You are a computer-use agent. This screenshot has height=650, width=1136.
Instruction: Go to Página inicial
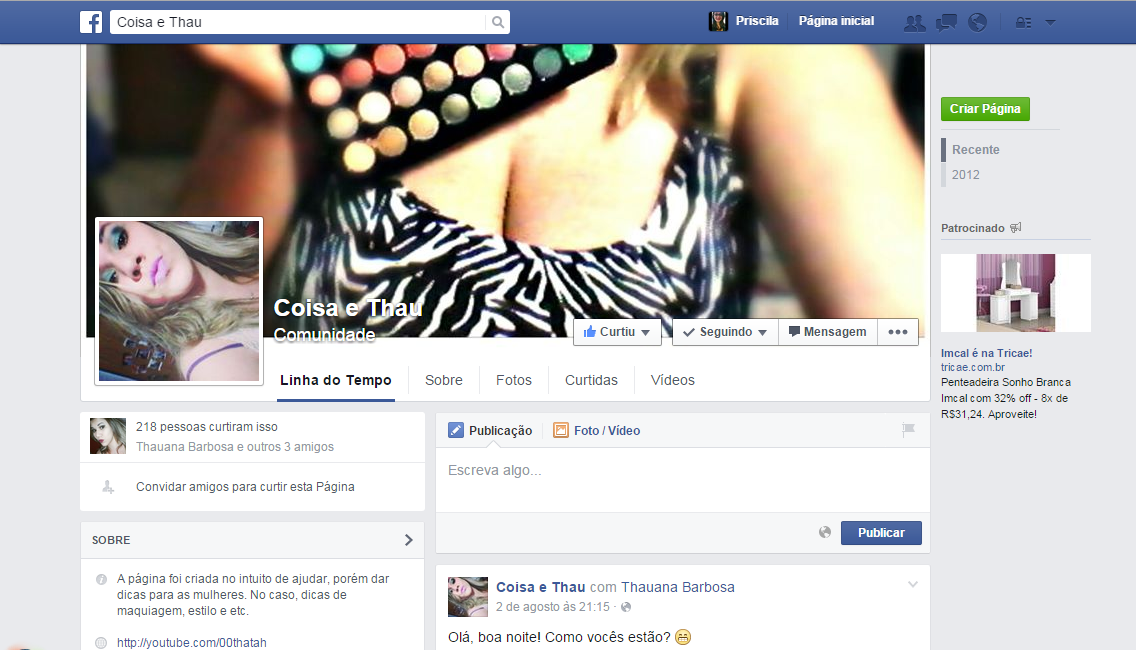[x=836, y=21]
